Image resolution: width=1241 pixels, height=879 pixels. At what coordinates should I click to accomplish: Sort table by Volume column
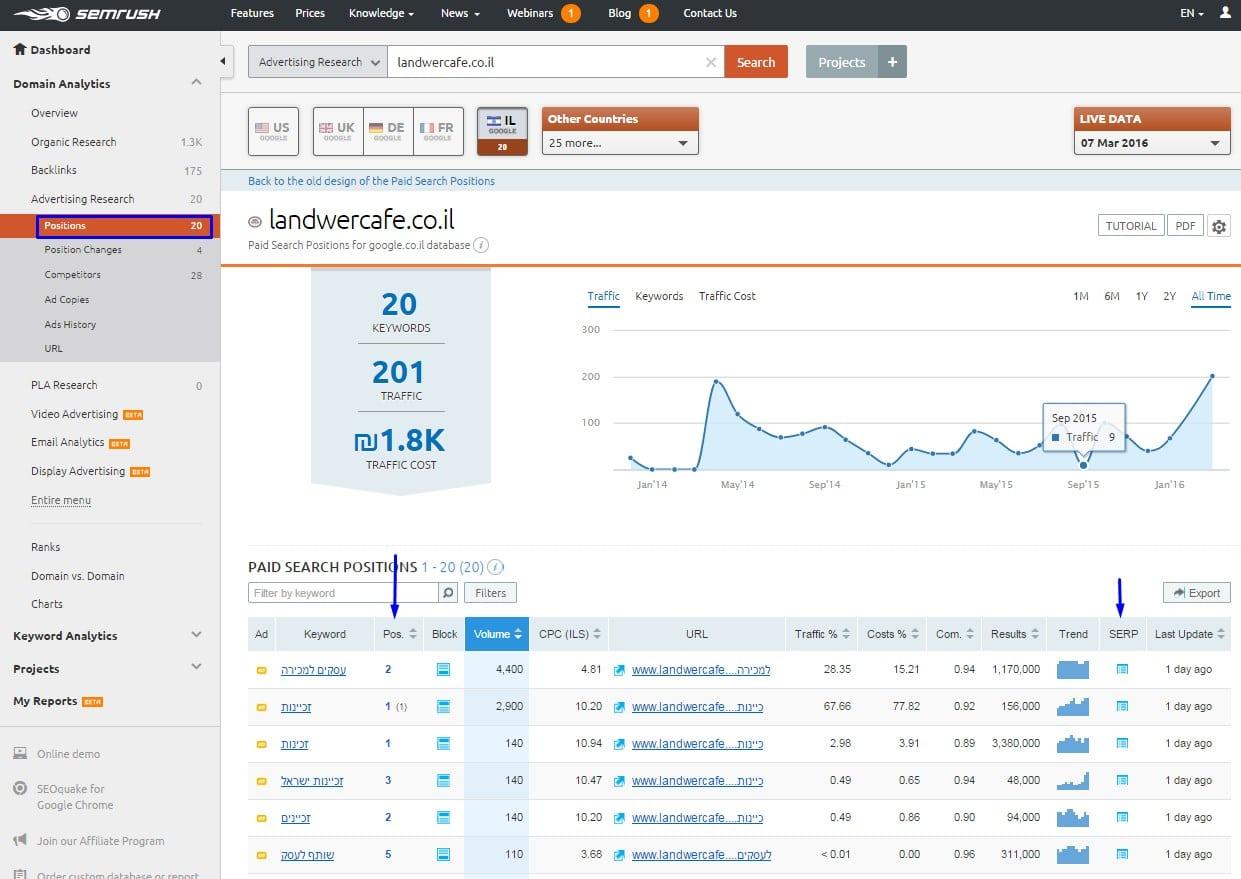tap(497, 634)
